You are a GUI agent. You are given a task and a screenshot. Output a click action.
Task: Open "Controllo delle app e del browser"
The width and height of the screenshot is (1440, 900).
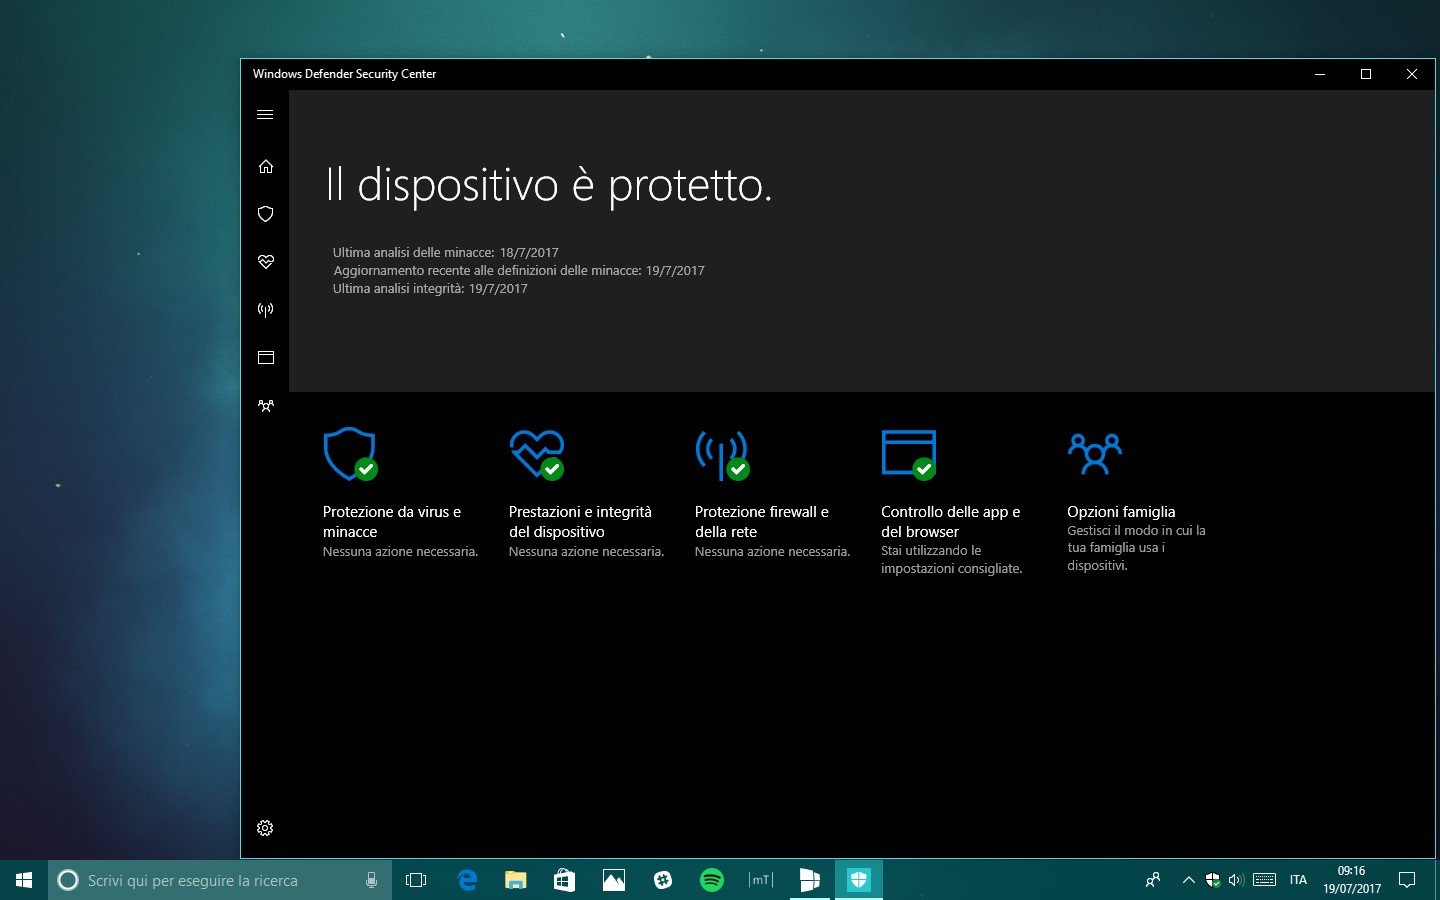click(950, 522)
